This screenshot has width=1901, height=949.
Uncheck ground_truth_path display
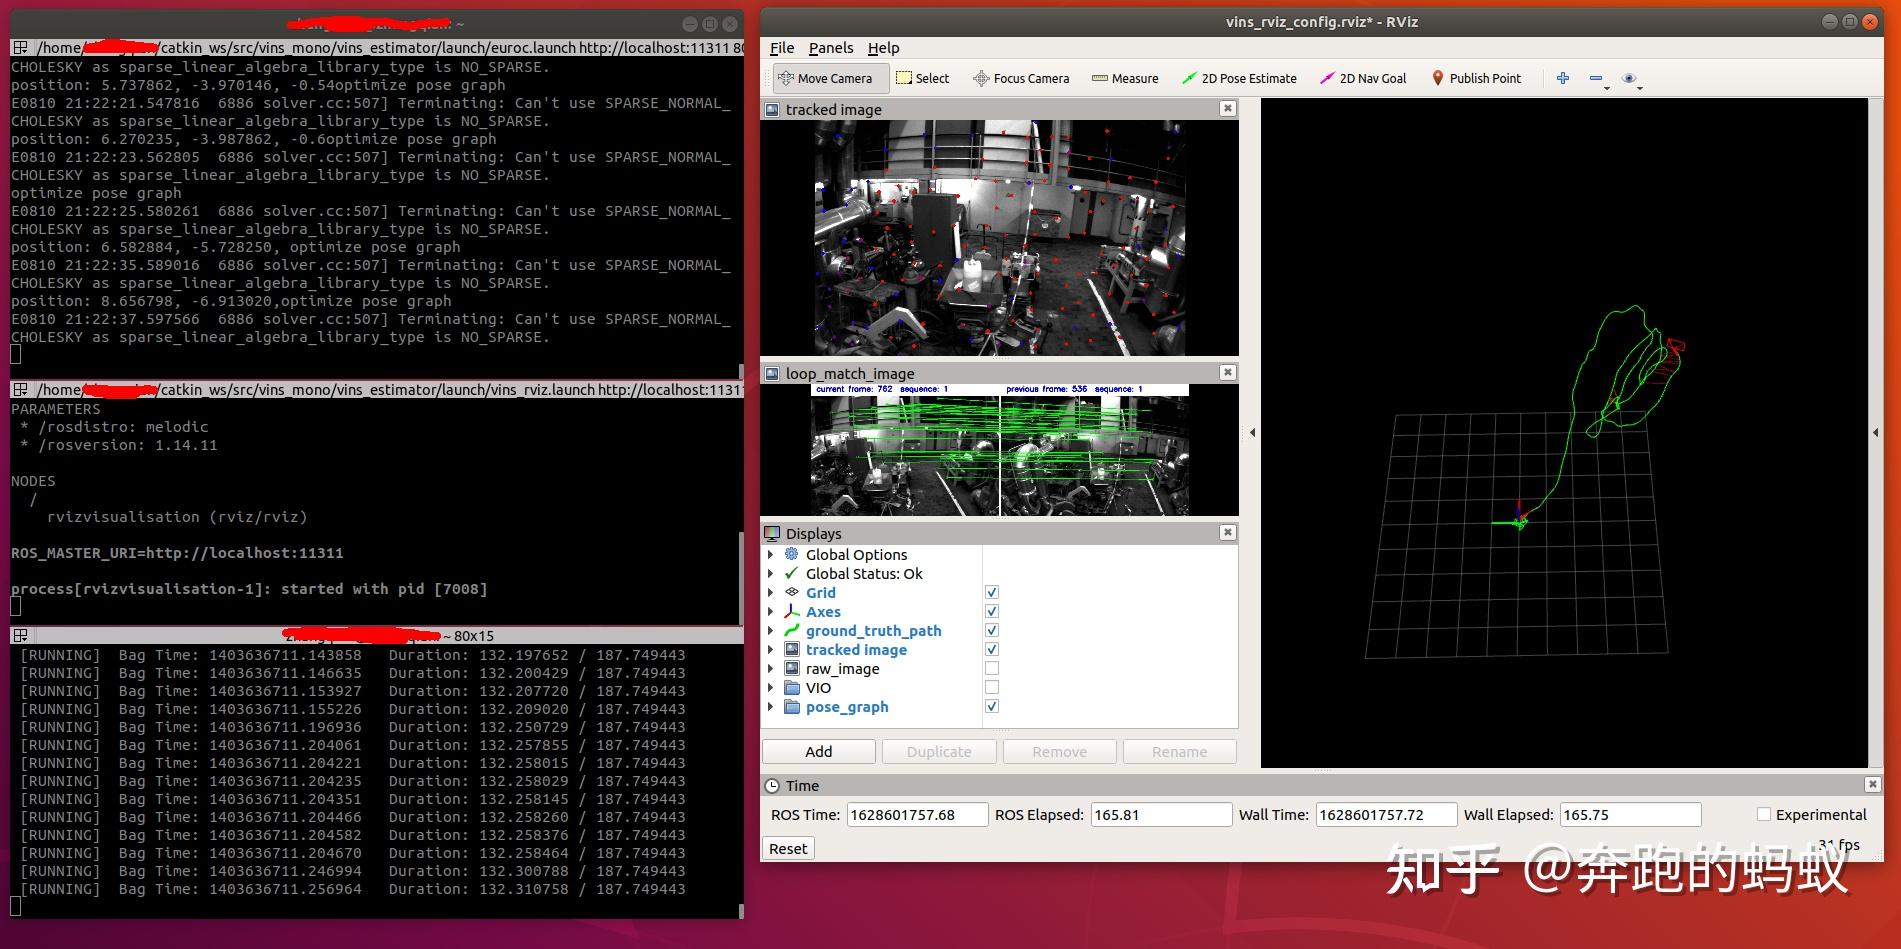coord(992,630)
